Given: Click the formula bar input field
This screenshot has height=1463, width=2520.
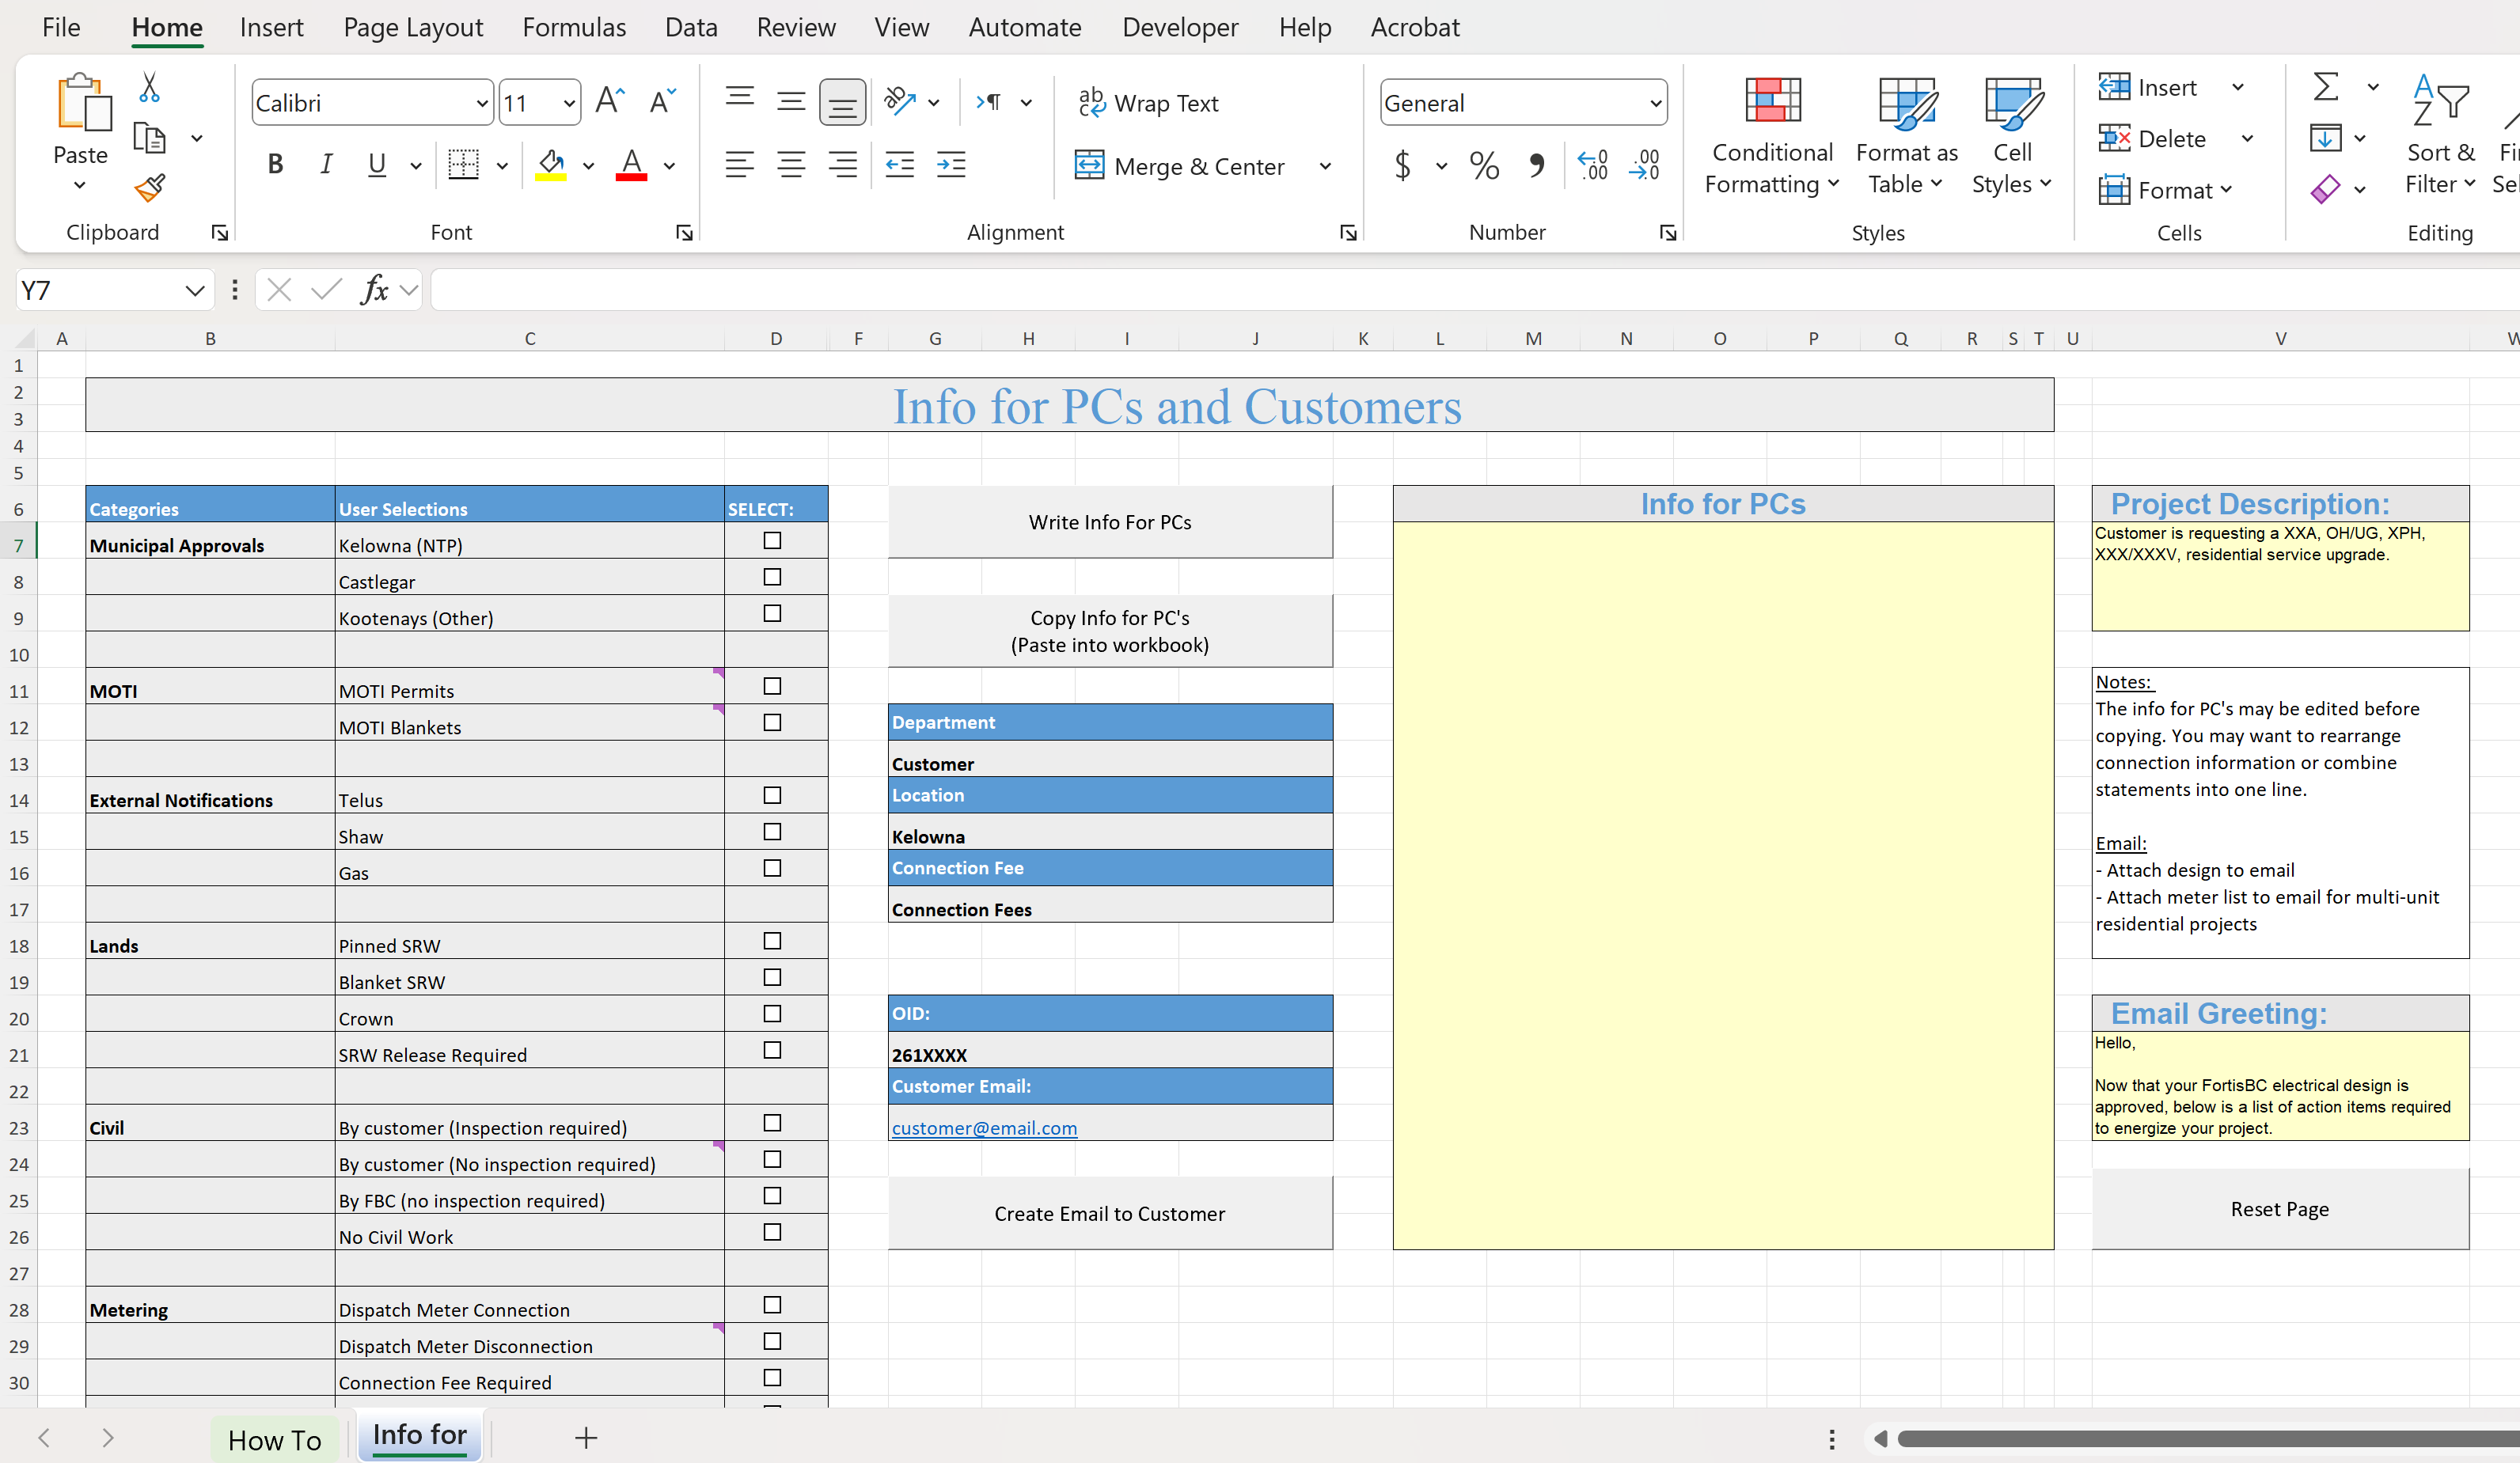Looking at the screenshot, I should 1400,291.
